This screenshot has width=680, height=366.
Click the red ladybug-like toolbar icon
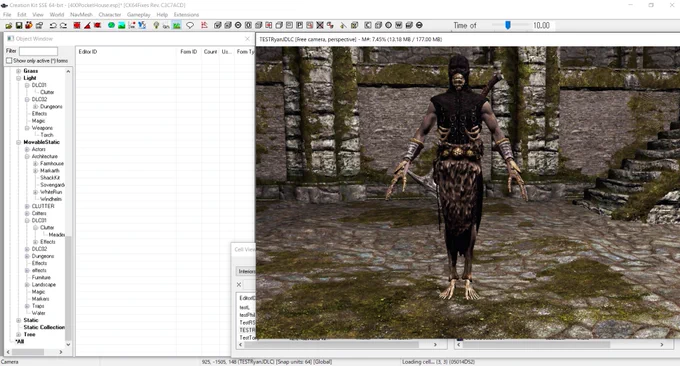click(x=29, y=26)
